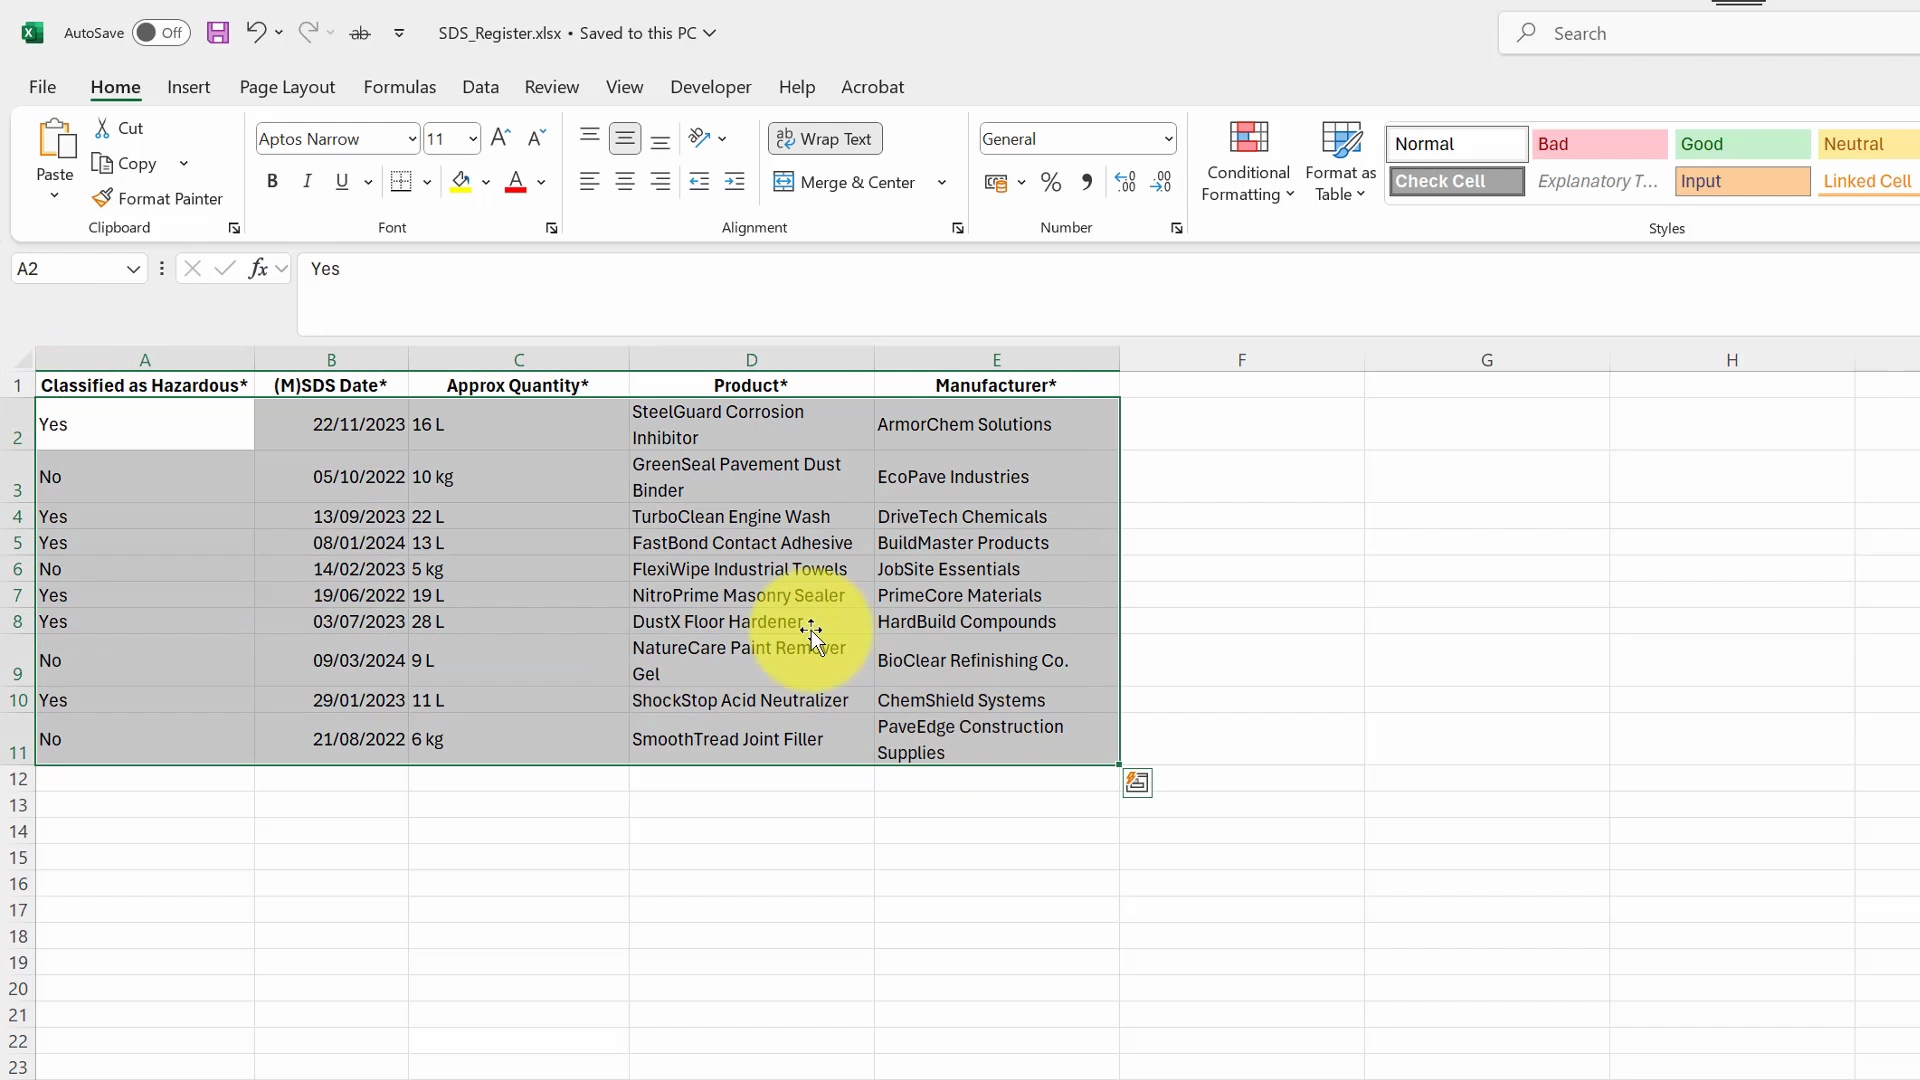This screenshot has width=1920, height=1080.
Task: Toggle Bold formatting
Action: click(x=272, y=181)
